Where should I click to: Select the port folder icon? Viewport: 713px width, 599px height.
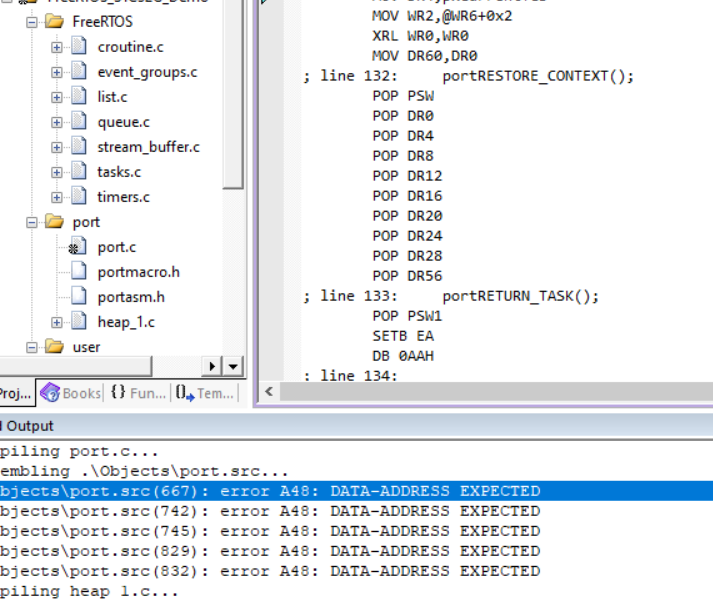point(54,221)
